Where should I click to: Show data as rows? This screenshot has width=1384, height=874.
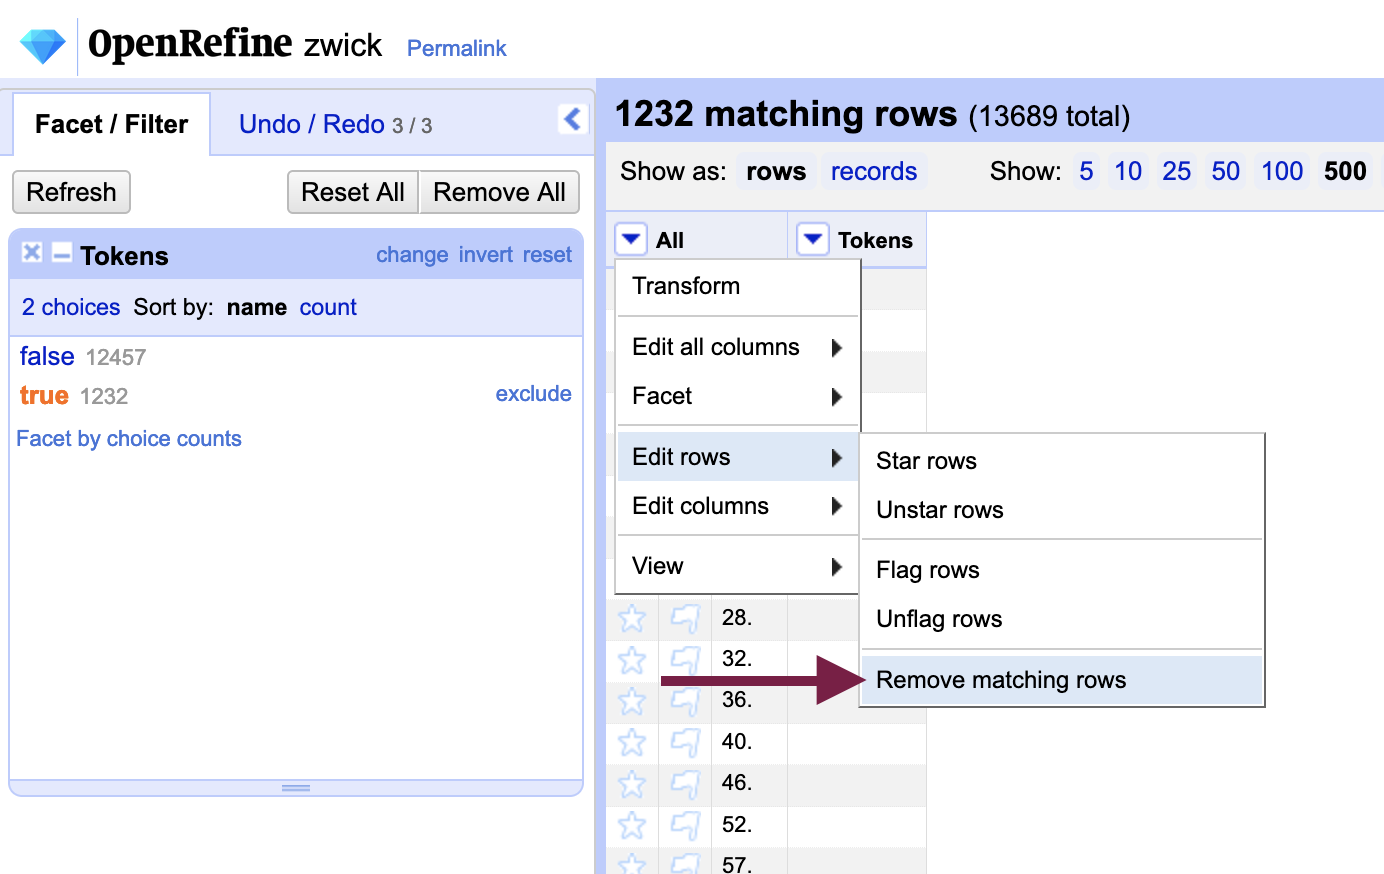point(776,171)
